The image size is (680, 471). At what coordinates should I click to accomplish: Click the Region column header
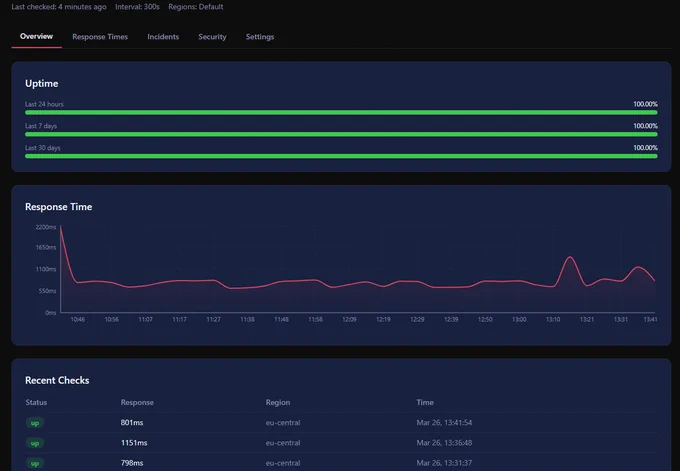point(278,402)
